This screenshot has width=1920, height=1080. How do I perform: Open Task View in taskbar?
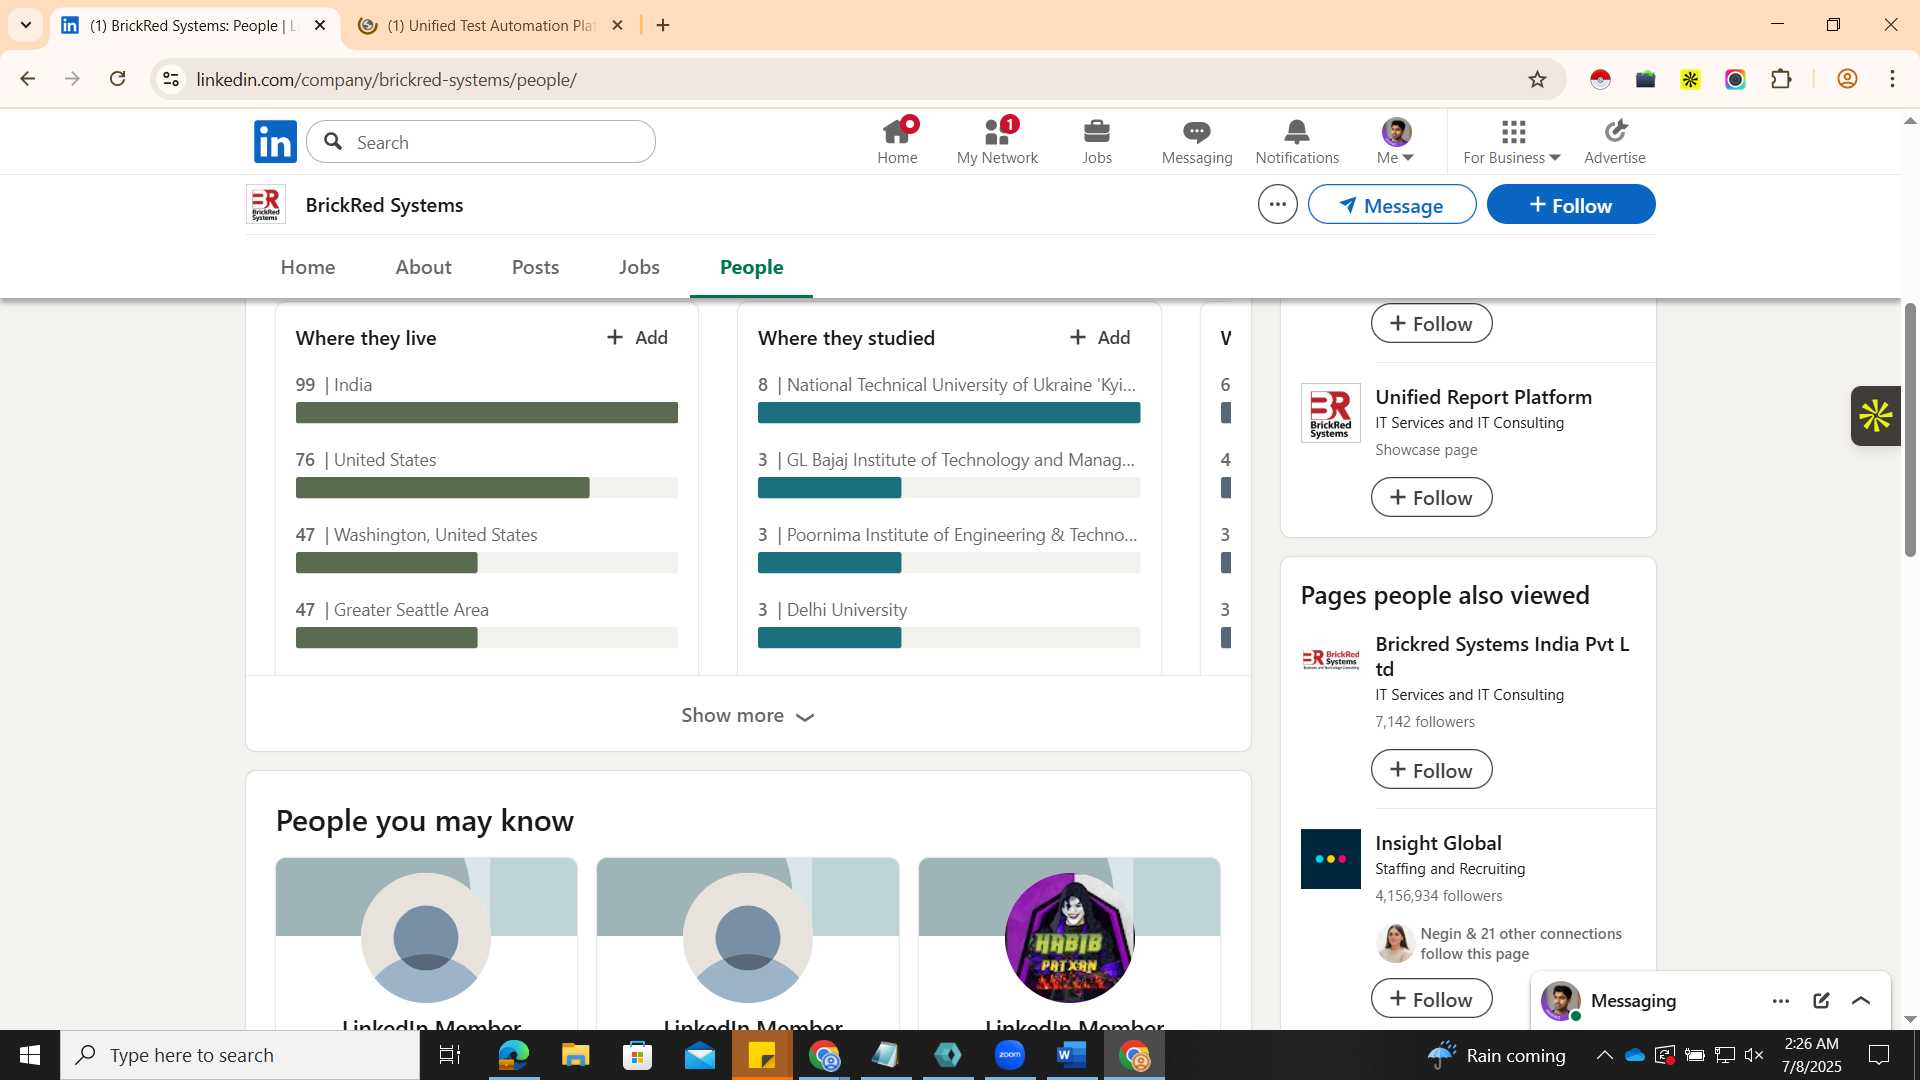(450, 1055)
